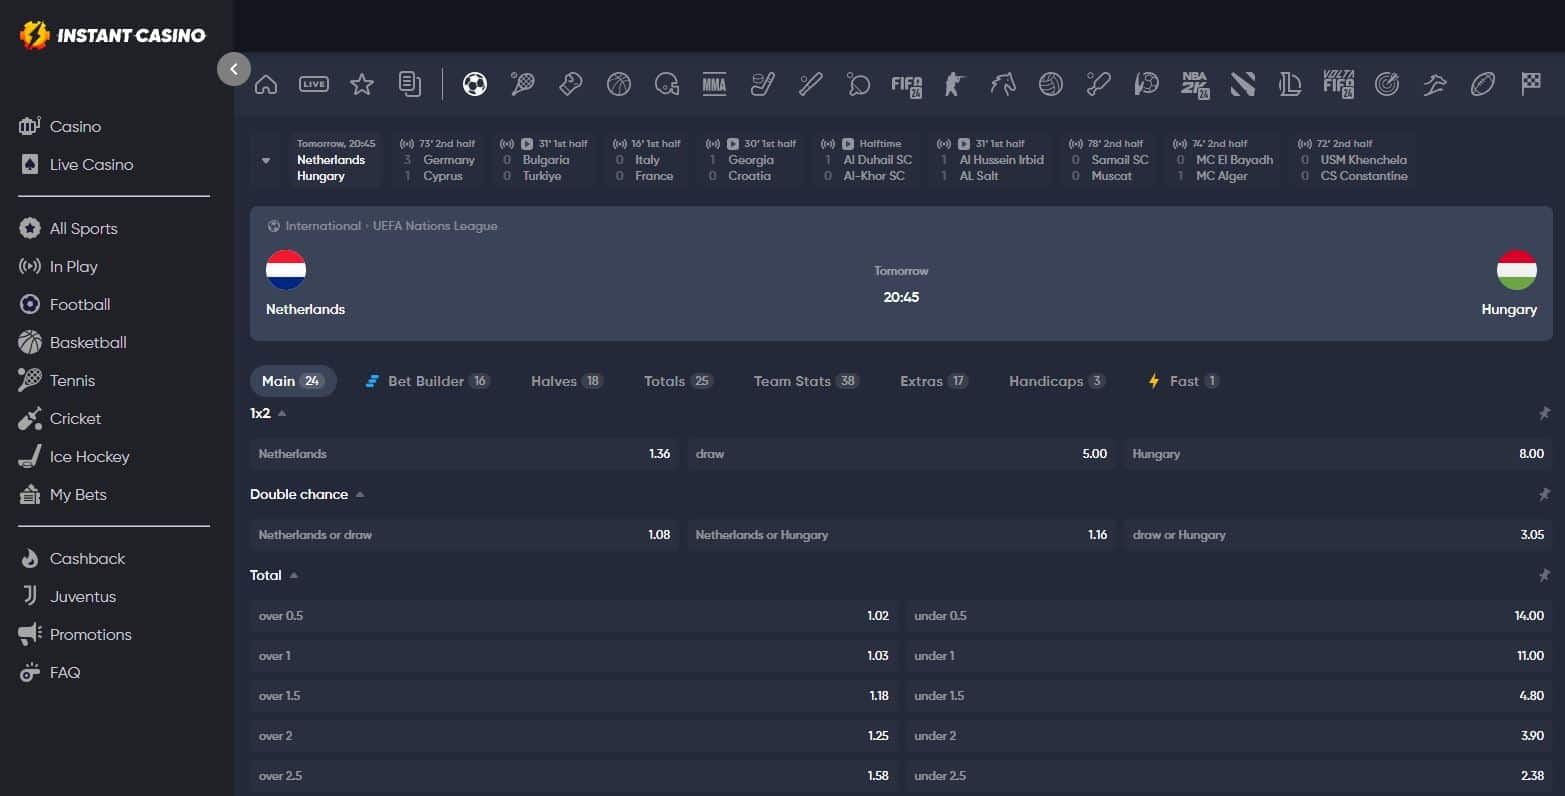Bet on Hungary to win at 8.00

click(1338, 454)
